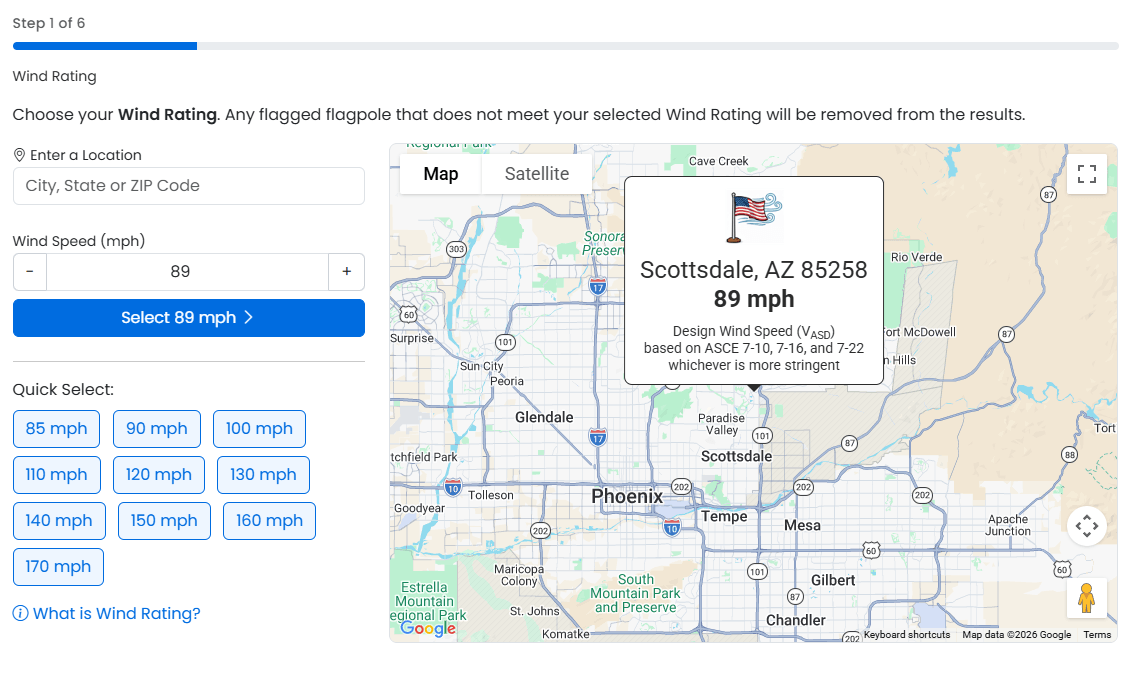Image resolution: width=1133 pixels, height=681 pixels.
Task: Increase wind speed with the plus button
Action: [x=347, y=272]
